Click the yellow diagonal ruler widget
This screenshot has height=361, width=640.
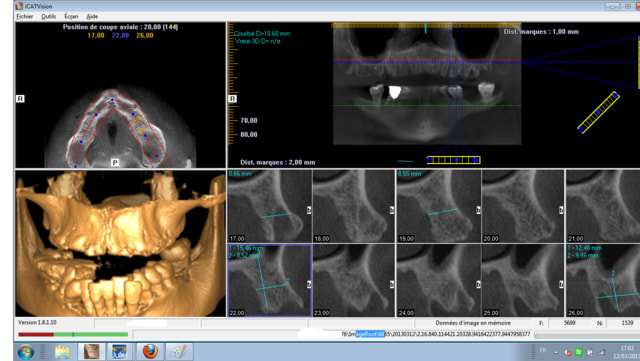598,112
